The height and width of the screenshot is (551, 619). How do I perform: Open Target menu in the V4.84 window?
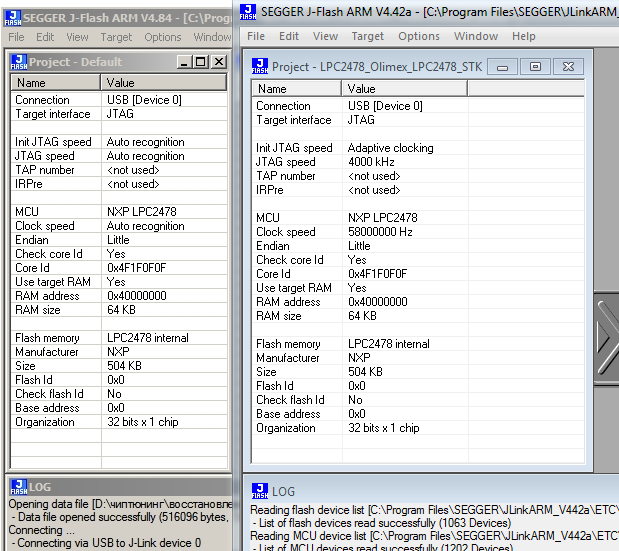116,37
